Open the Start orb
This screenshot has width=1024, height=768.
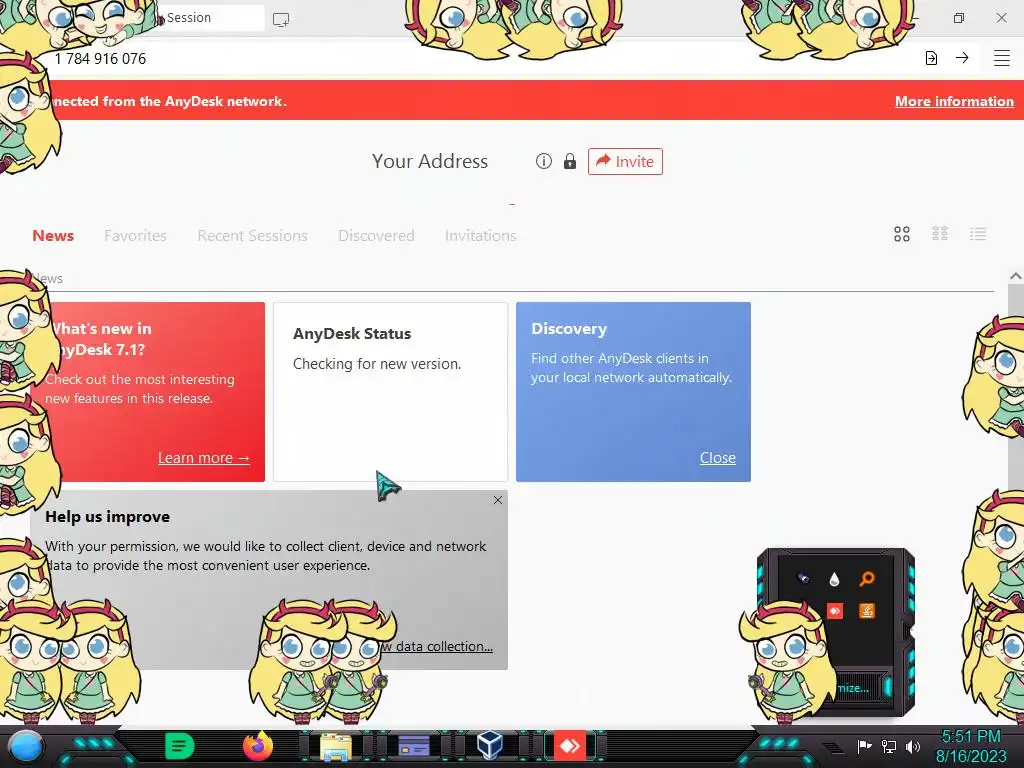[26, 747]
